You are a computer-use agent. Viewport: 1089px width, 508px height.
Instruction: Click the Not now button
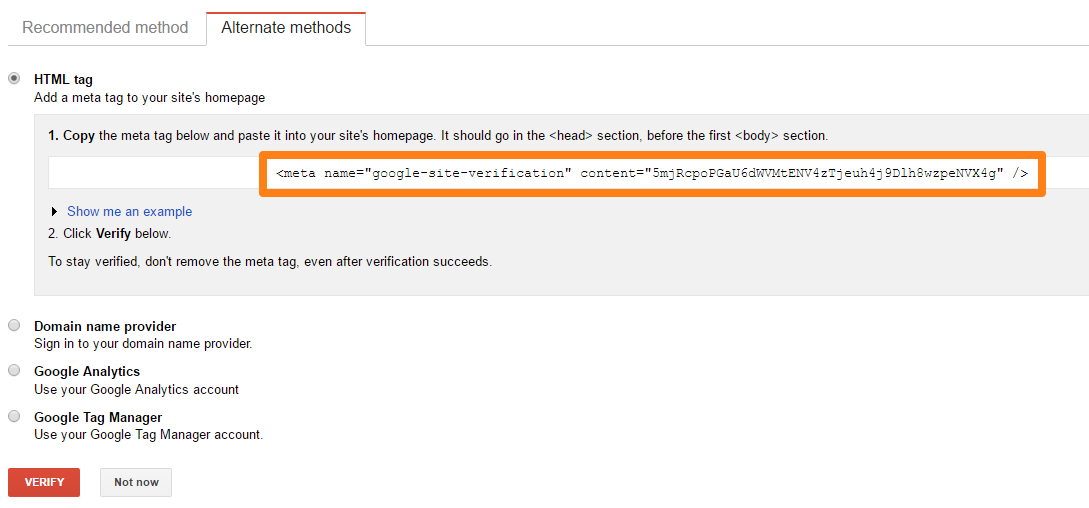click(136, 482)
